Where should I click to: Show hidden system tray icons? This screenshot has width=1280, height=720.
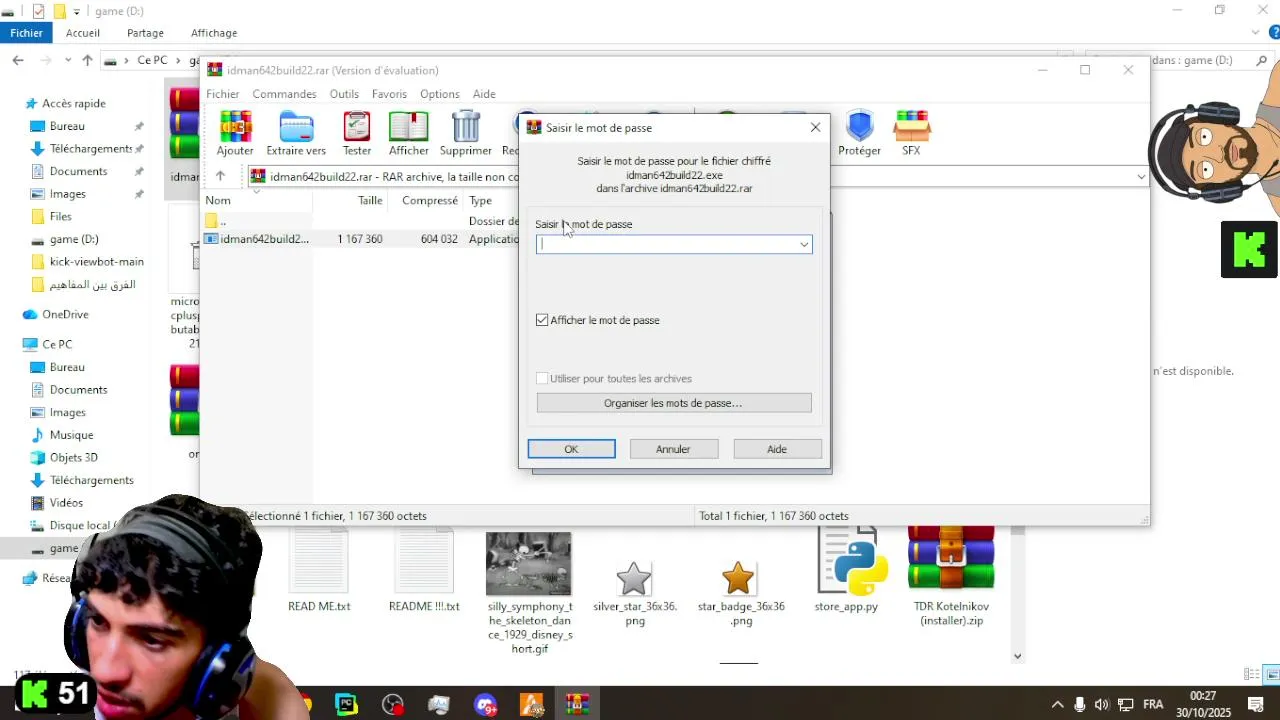pos(1057,705)
